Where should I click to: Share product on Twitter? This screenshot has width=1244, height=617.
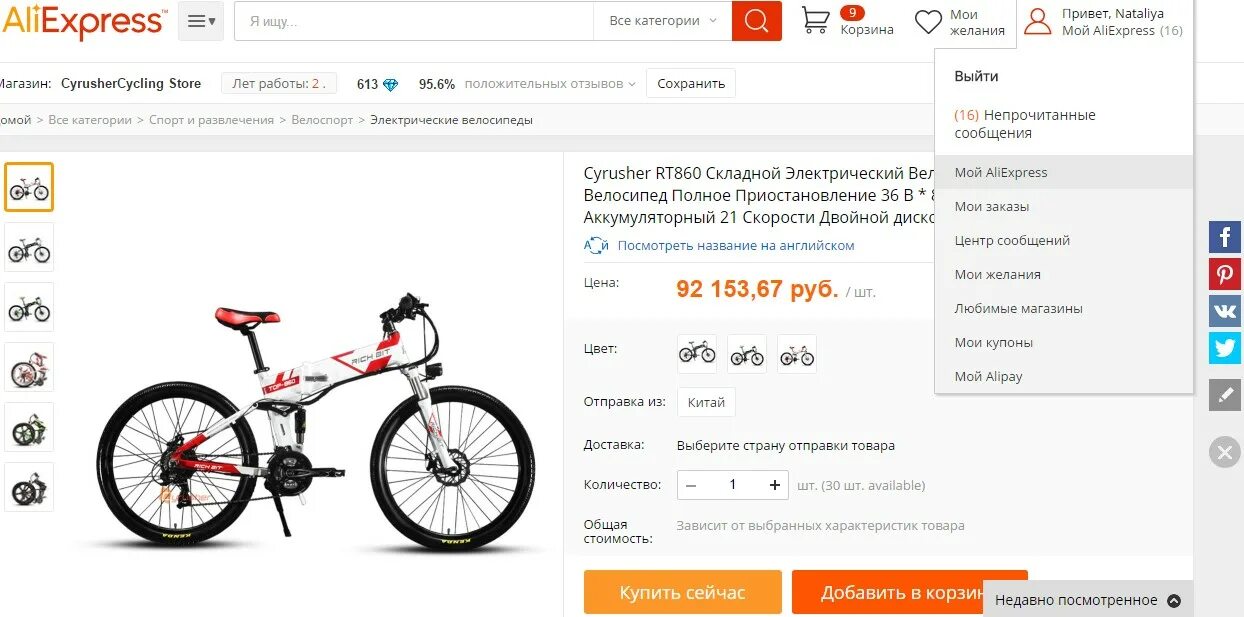pyautogui.click(x=1225, y=348)
